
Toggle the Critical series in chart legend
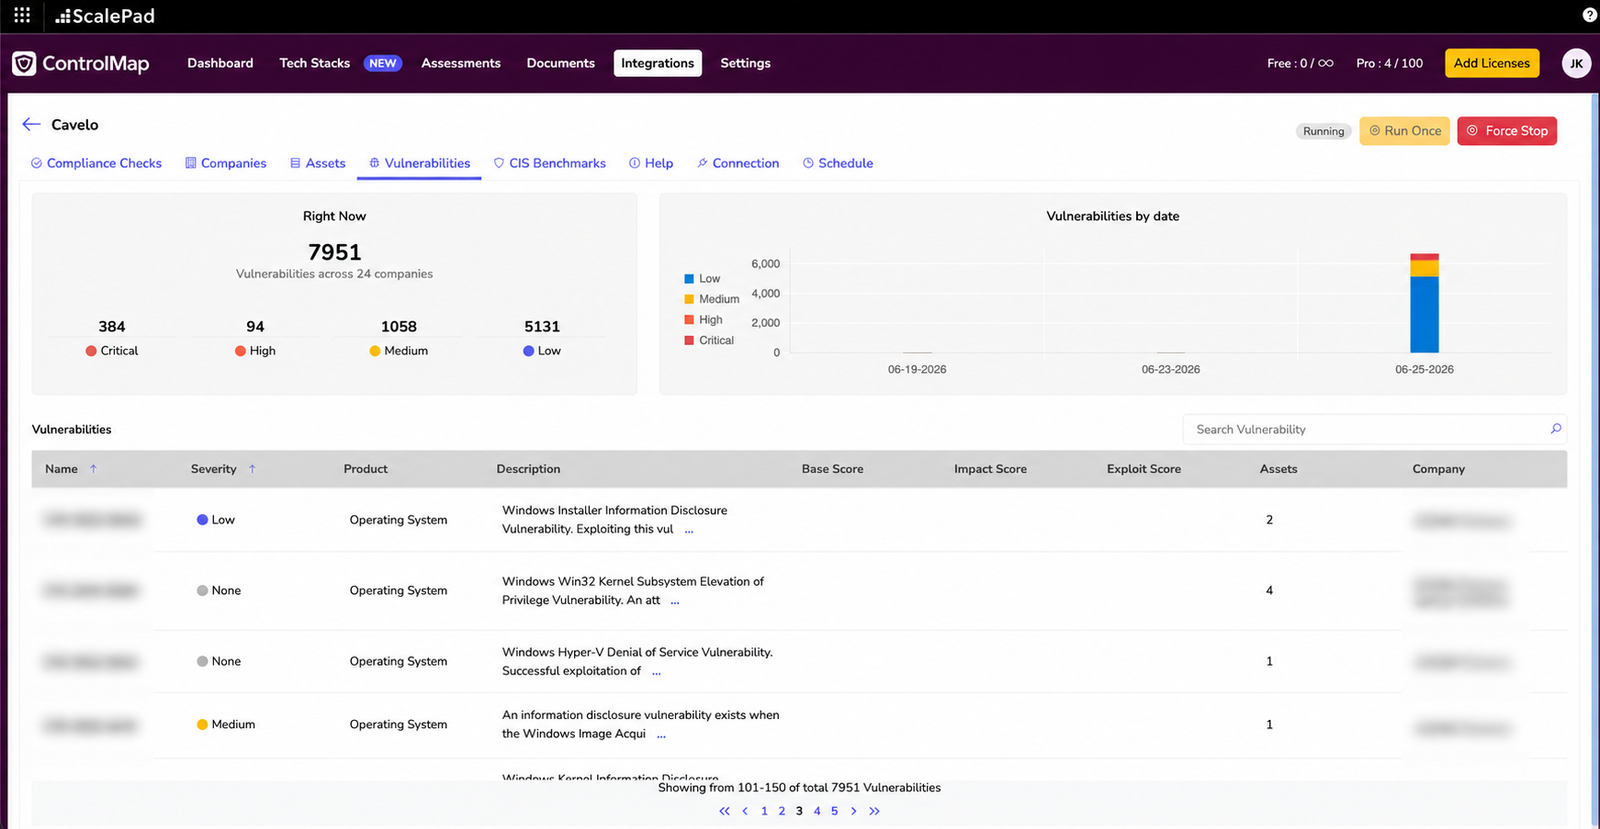click(x=709, y=340)
